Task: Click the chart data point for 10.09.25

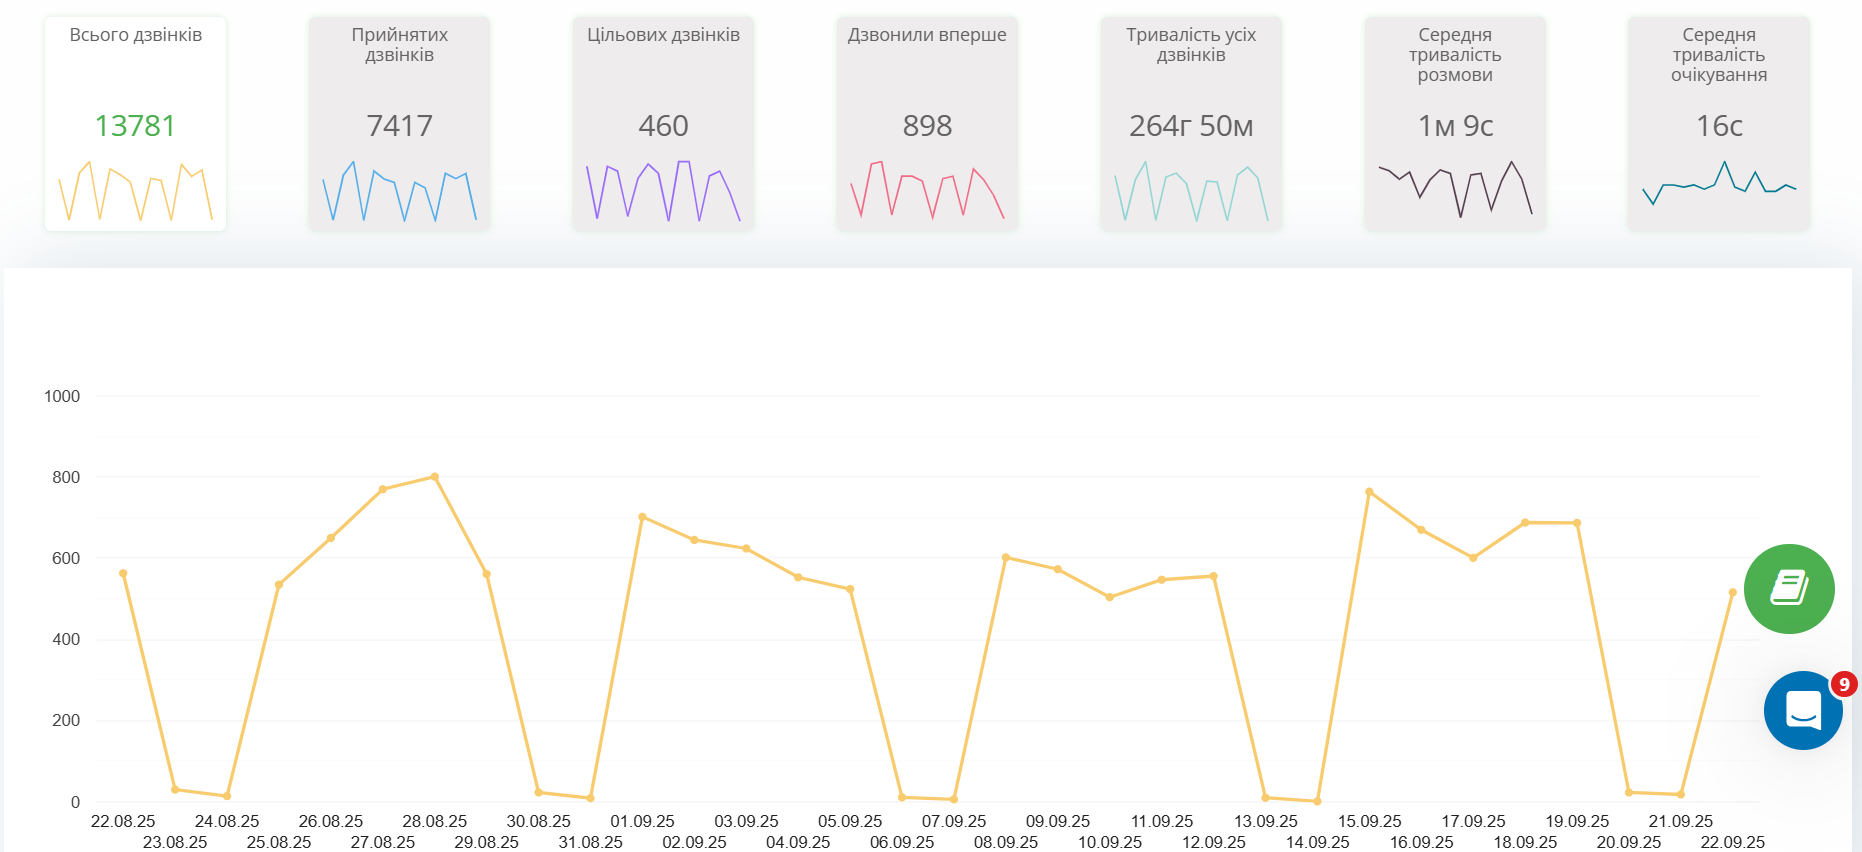Action: (x=1110, y=597)
